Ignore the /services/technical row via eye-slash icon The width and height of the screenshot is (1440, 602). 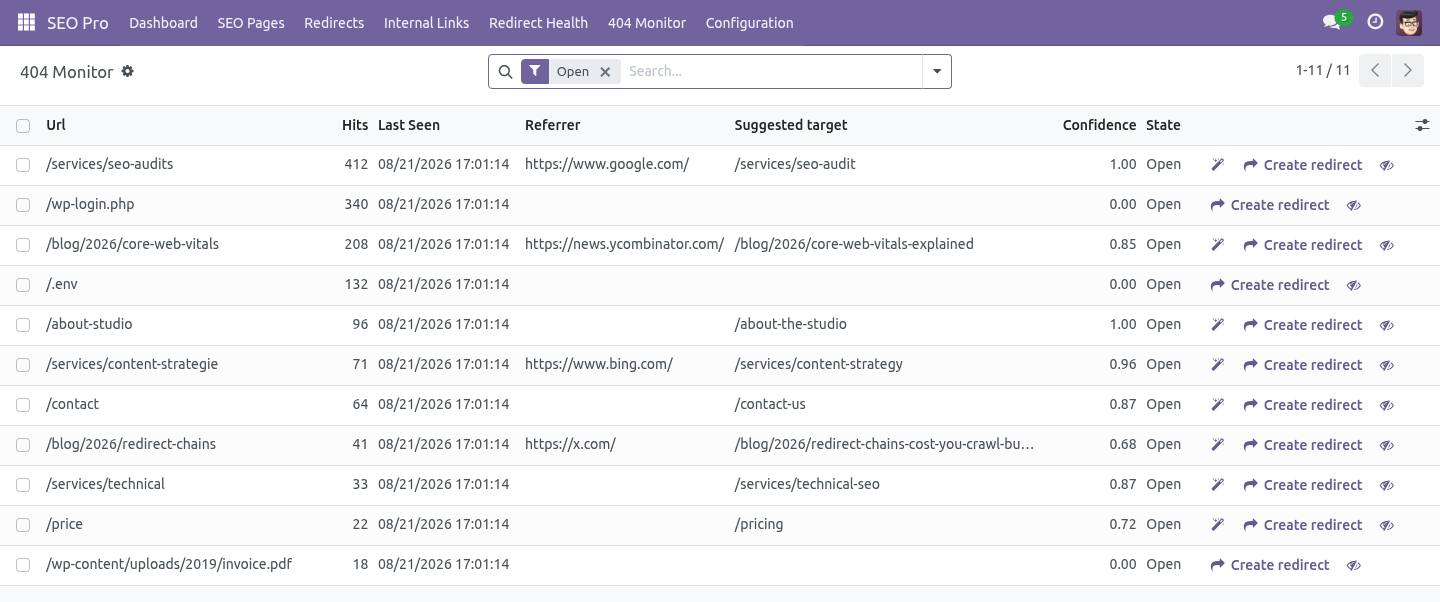pos(1387,485)
